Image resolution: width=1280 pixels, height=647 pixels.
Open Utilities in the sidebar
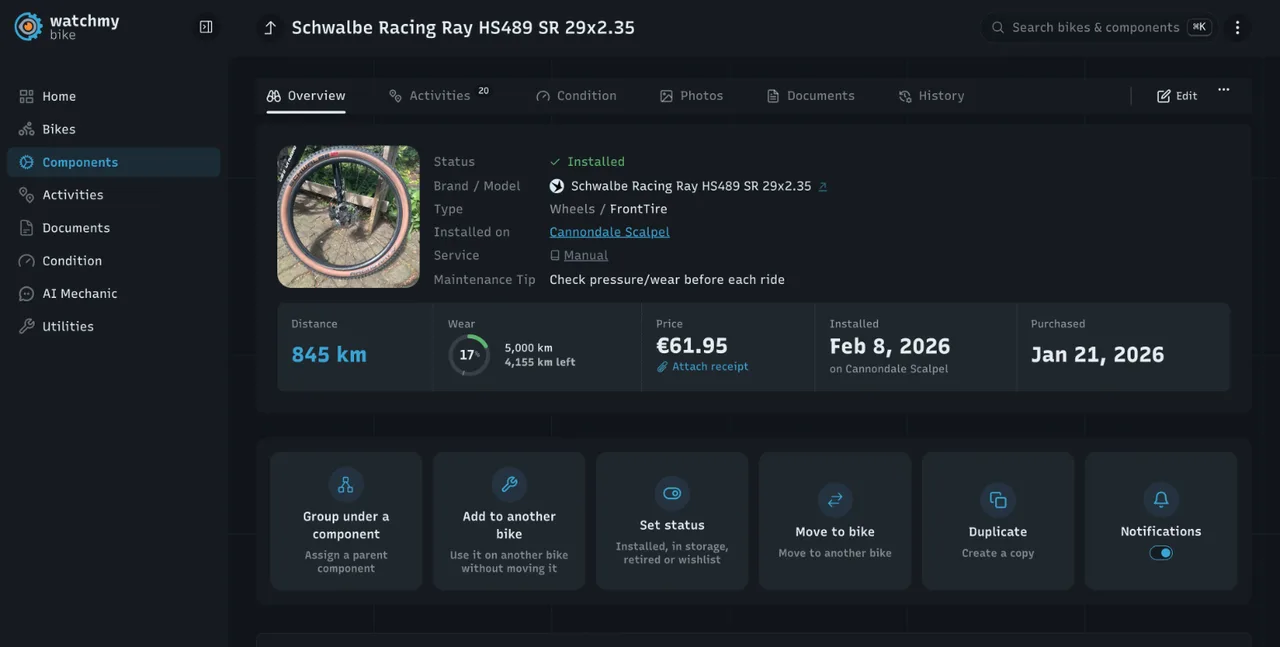click(x=114, y=327)
